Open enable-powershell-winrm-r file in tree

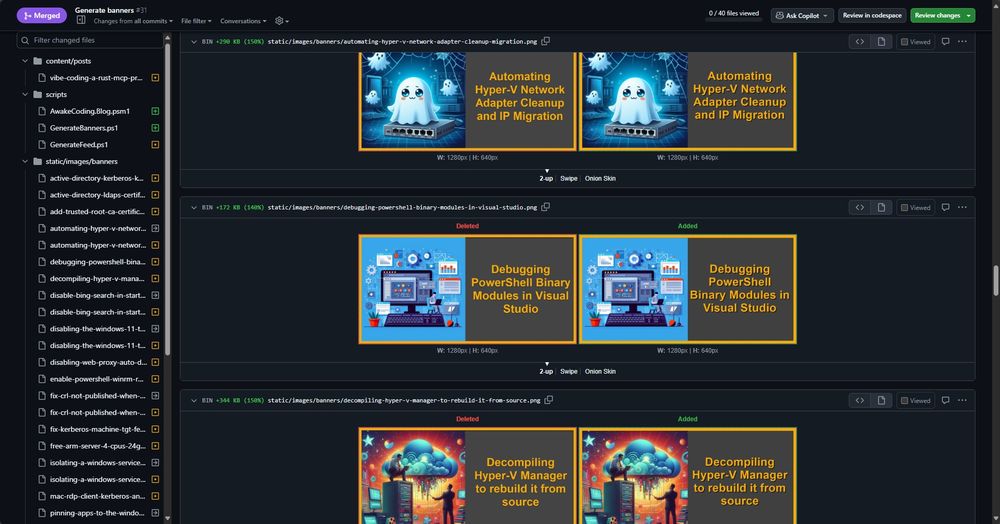coord(96,379)
